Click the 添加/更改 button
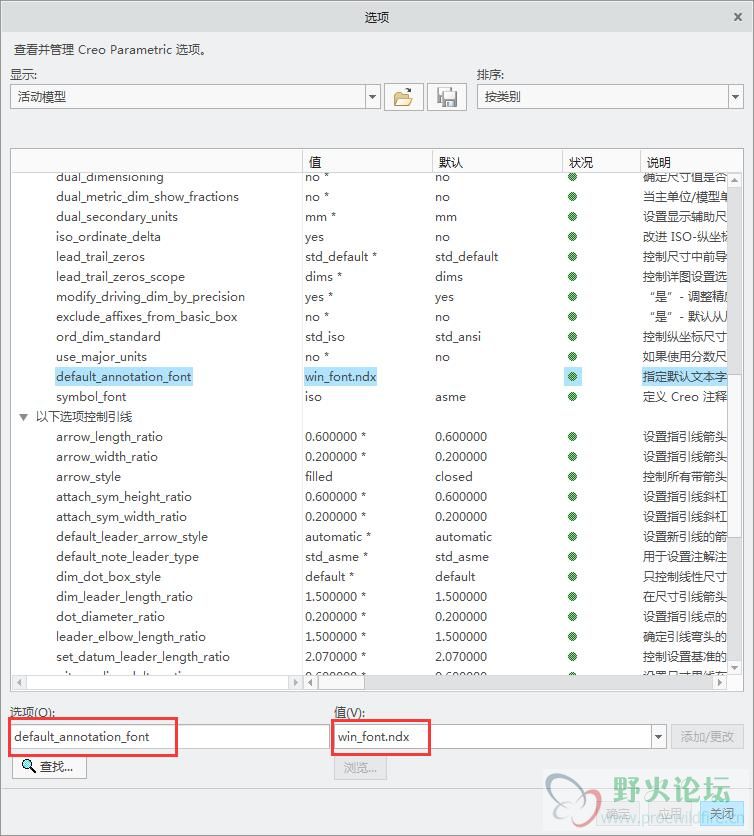Viewport: 754px width, 836px height. tap(707, 737)
